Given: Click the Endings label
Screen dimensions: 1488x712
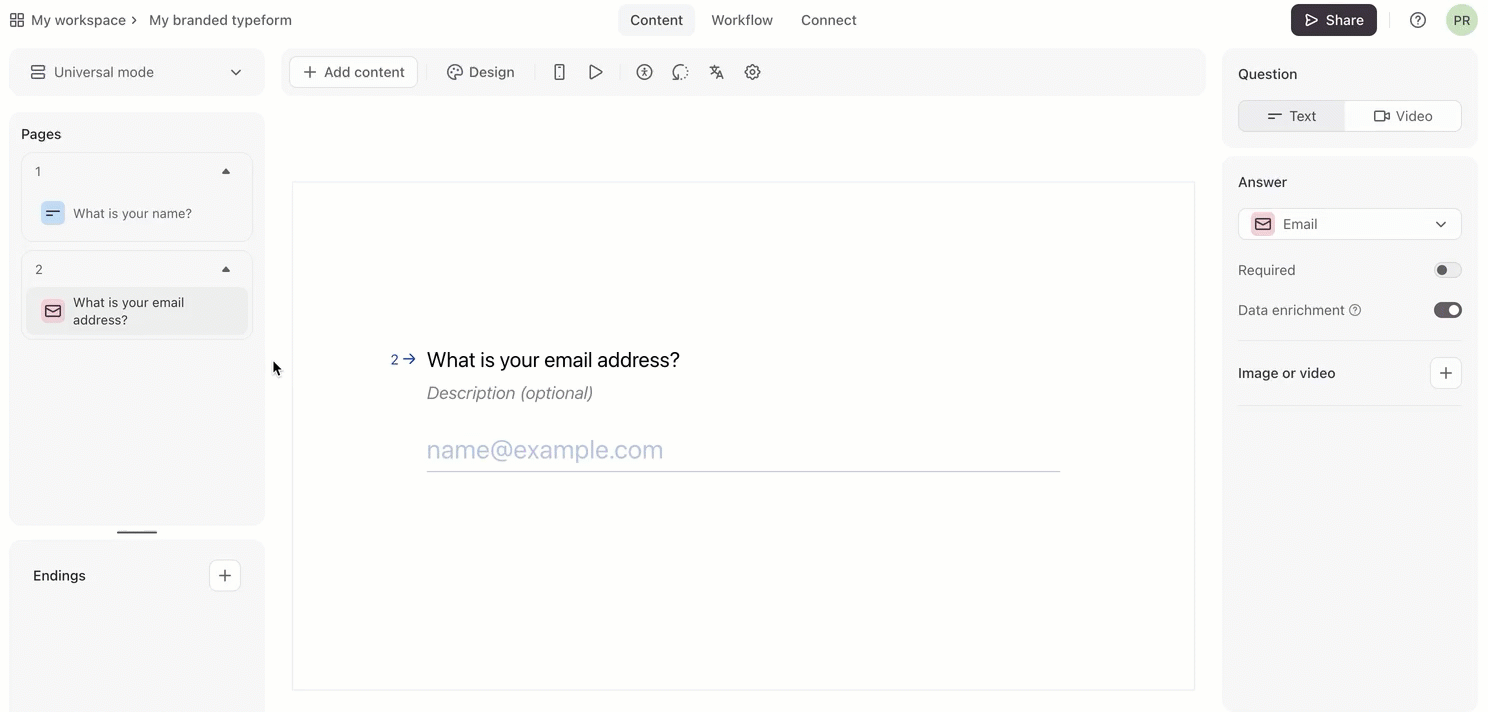Looking at the screenshot, I should click(59, 576).
